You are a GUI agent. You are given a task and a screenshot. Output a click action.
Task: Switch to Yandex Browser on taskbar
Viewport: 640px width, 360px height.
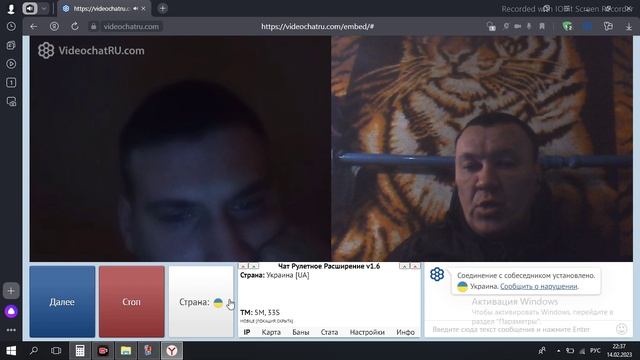(x=172, y=351)
